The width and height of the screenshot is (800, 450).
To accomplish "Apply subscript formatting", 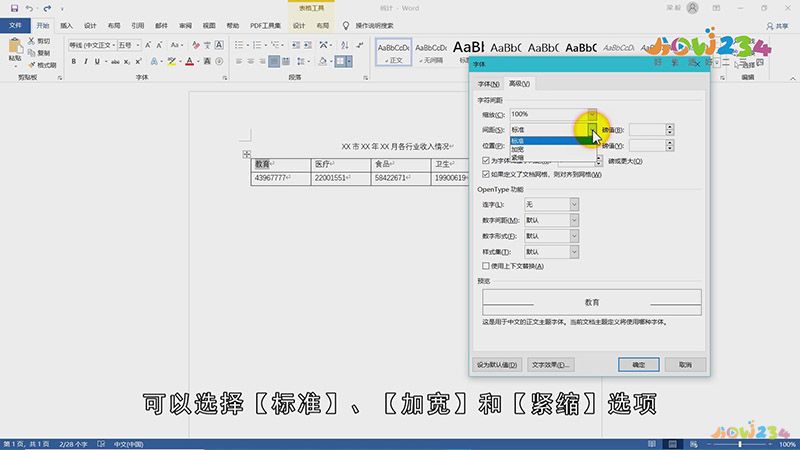I will coord(127,61).
